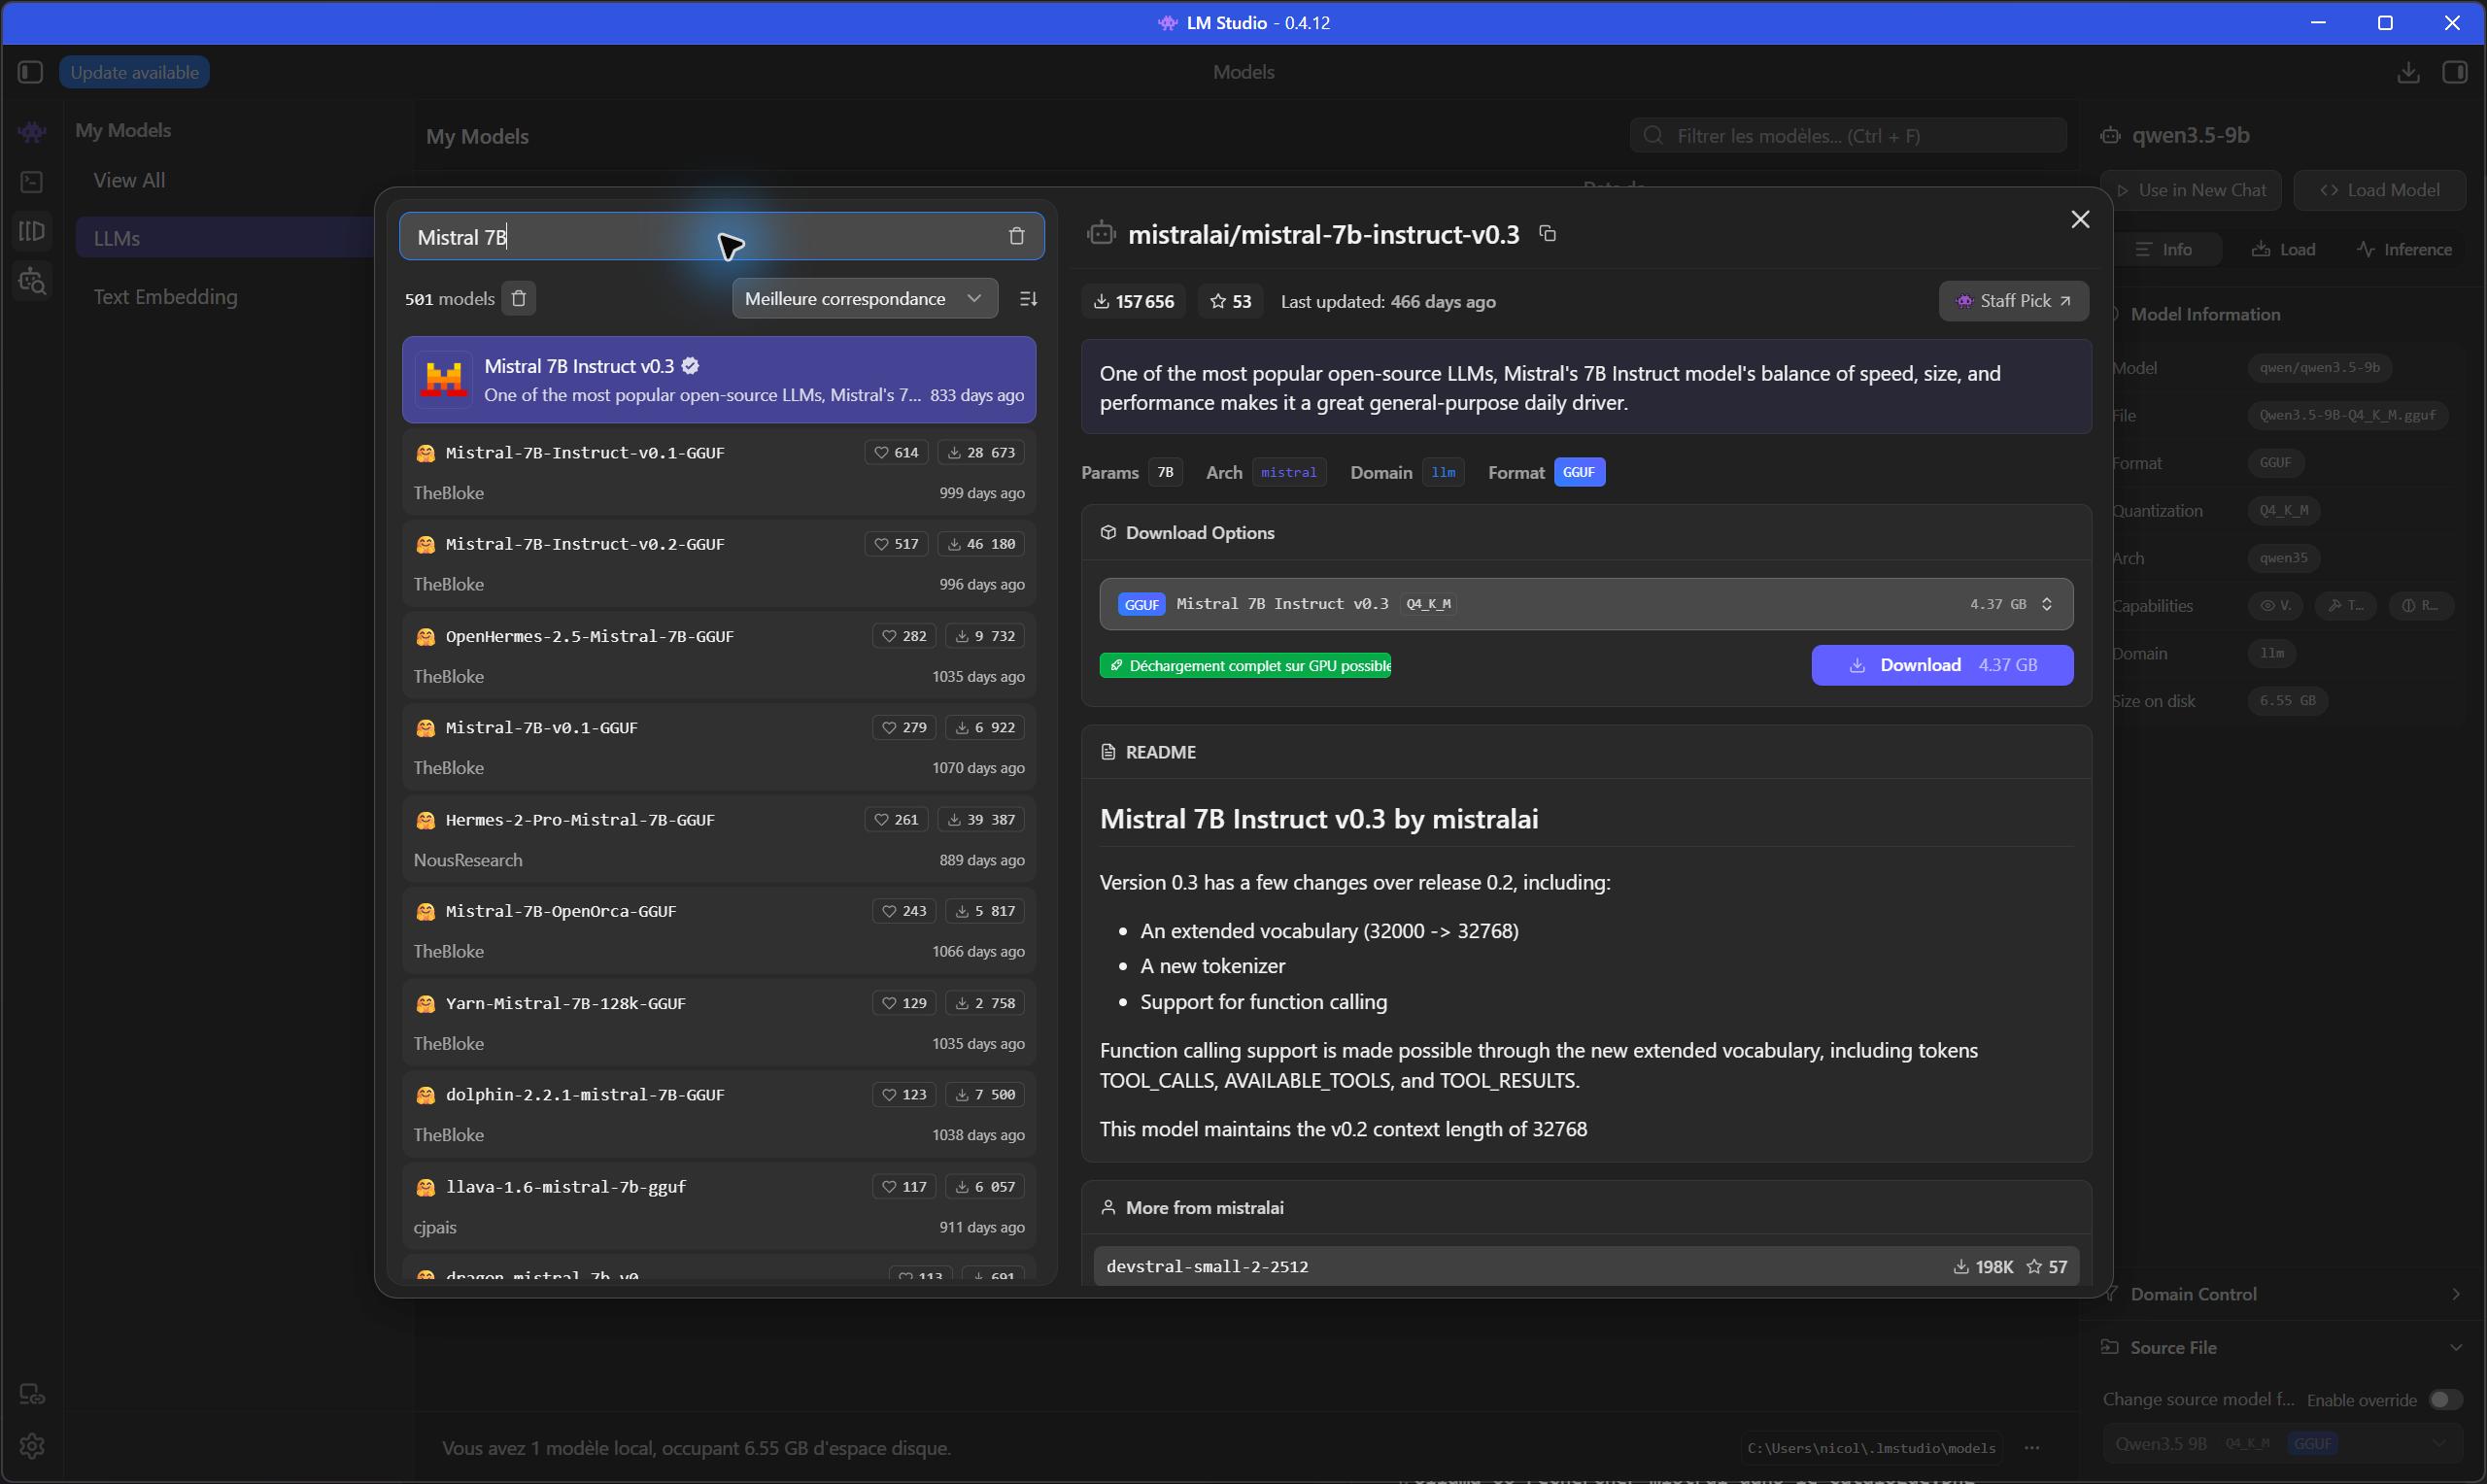Click Use in New Chat button
2487x1484 pixels.
[x=2190, y=190]
